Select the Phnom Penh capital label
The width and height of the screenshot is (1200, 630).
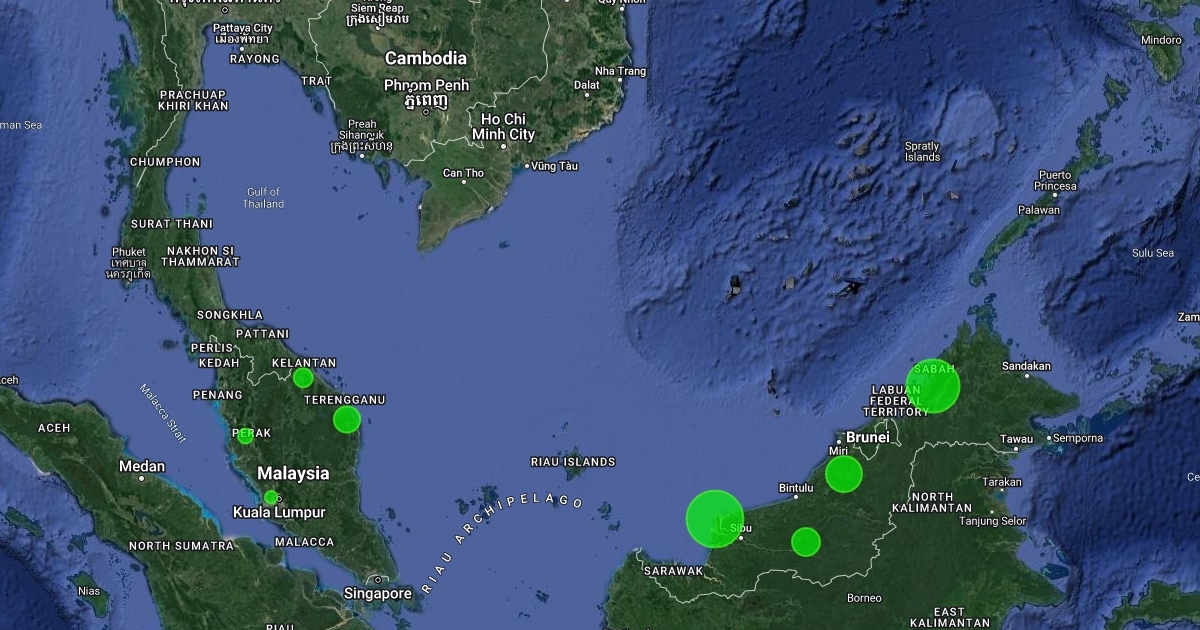pyautogui.click(x=426, y=93)
